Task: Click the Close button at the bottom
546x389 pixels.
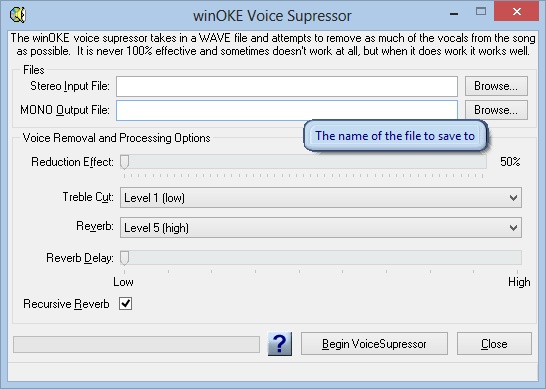Action: tap(494, 344)
